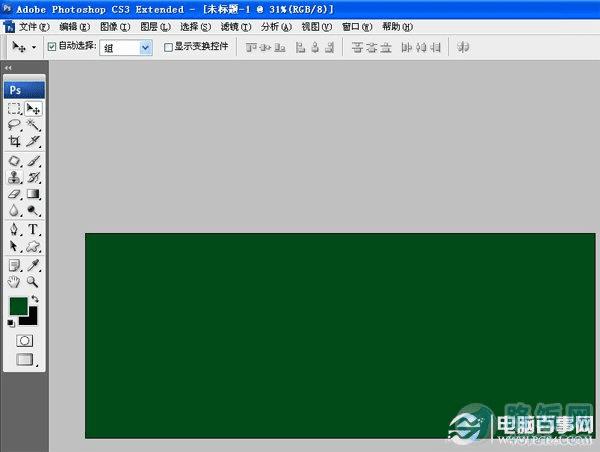This screenshot has height=452, width=600.
Task: Open the 视图 menu
Action: 316,27
